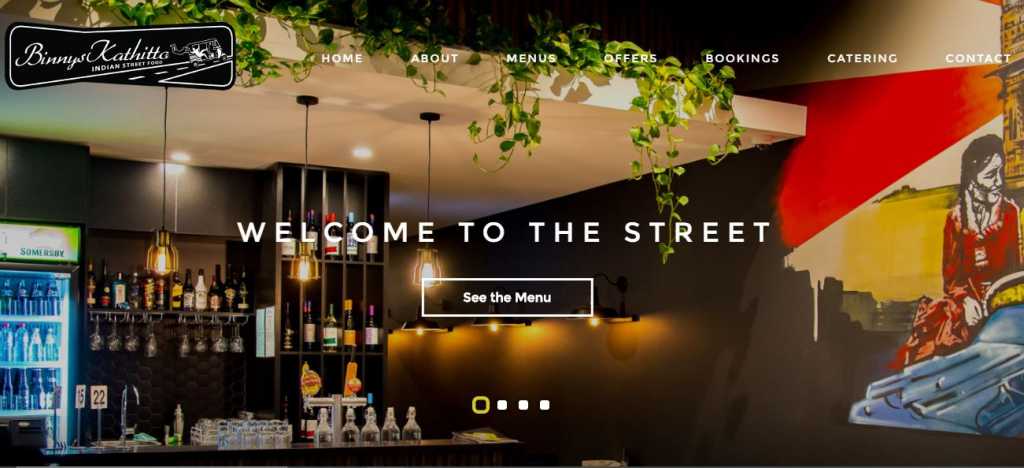Image resolution: width=1024 pixels, height=468 pixels.
Task: Jump to the third slide dot
Action: coord(523,405)
